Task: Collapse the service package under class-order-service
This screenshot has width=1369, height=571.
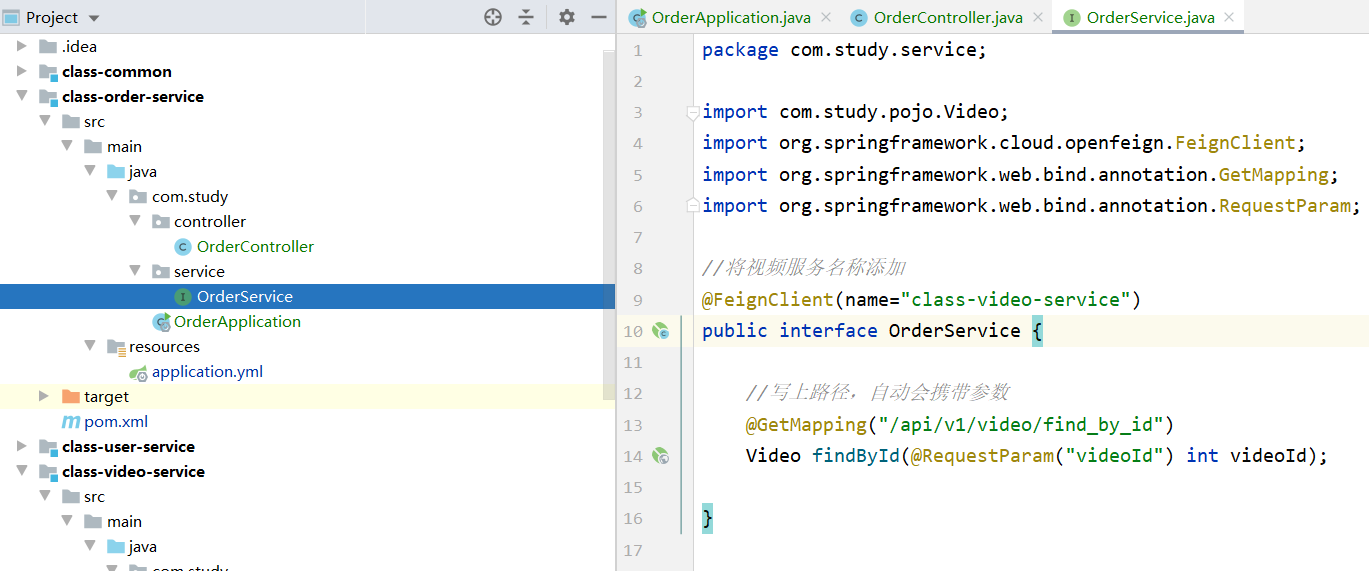Action: pos(135,271)
